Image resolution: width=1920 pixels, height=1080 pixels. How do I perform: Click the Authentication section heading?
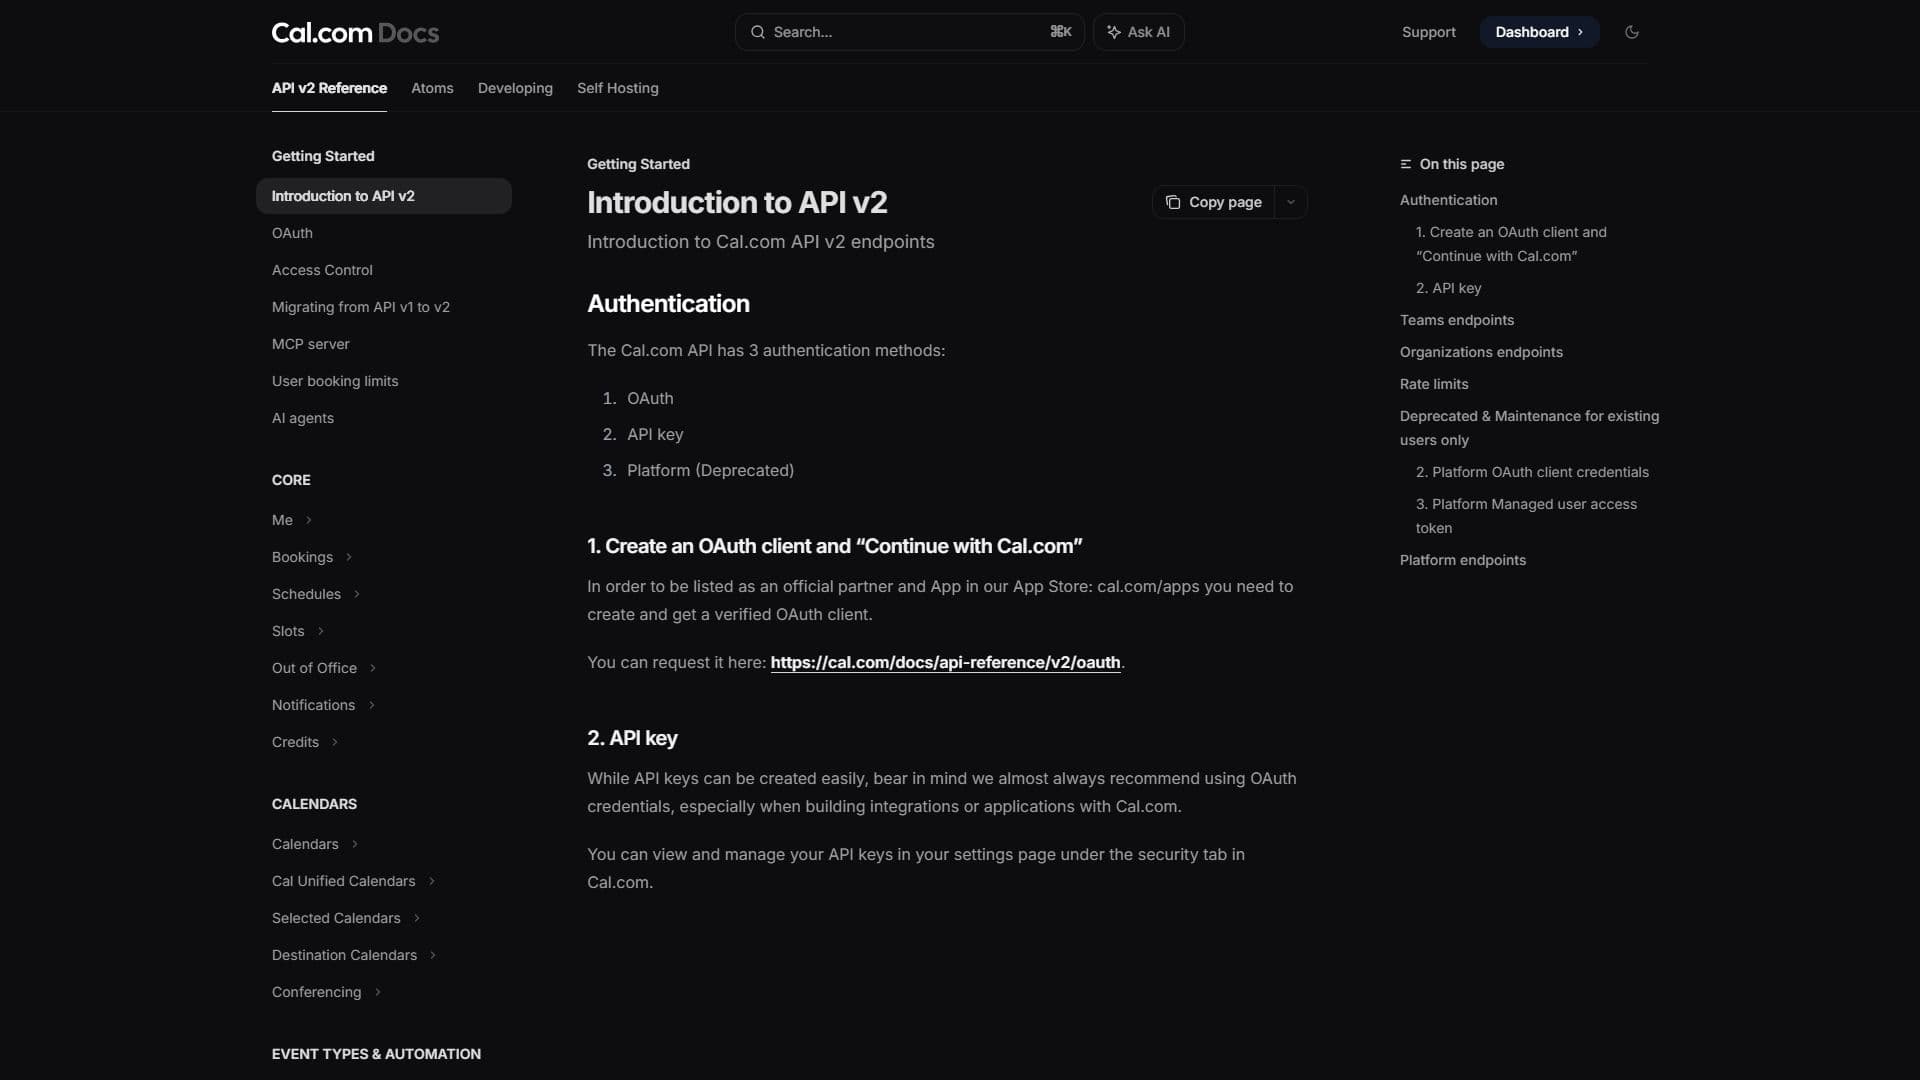668,304
